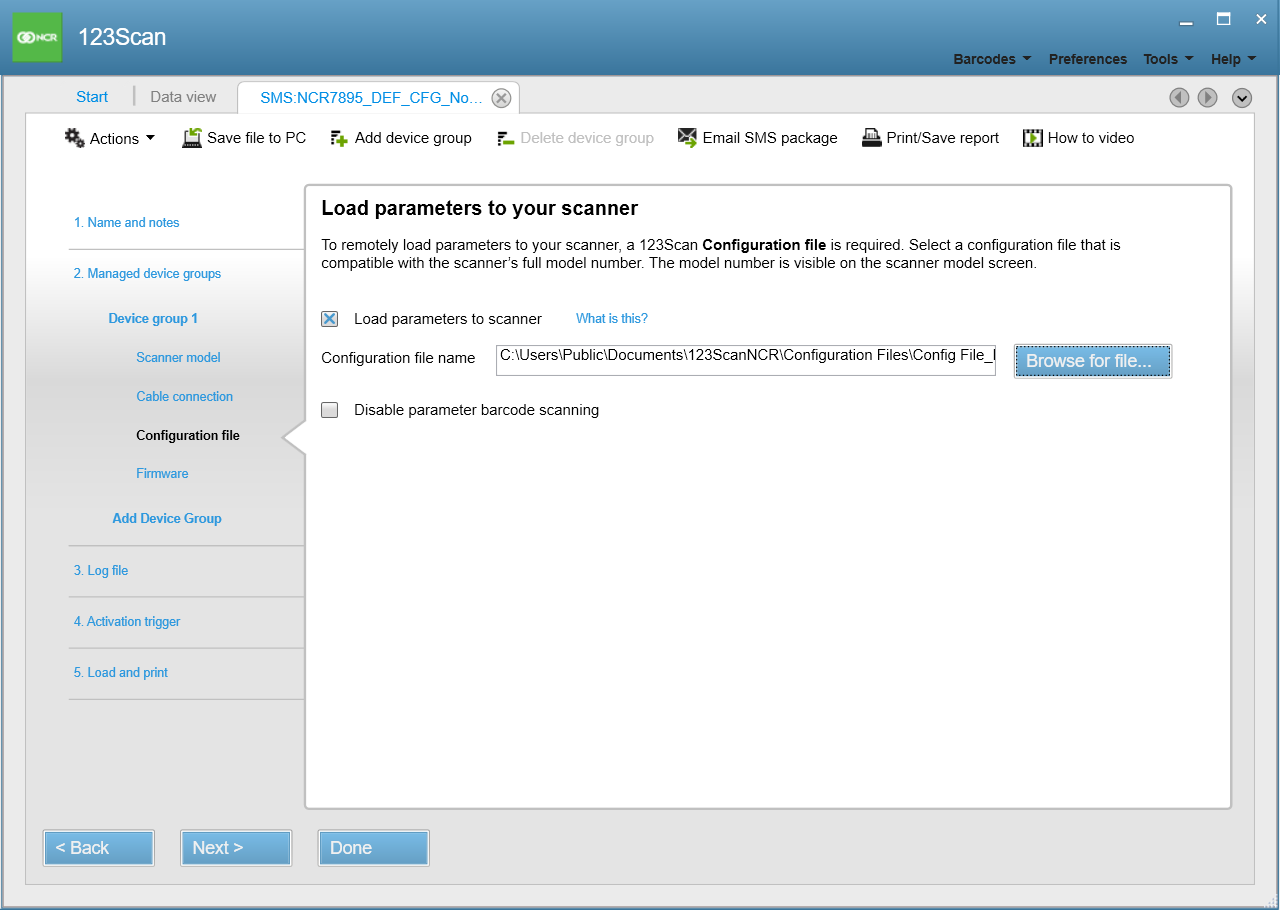Open the Help menu
1280x910 pixels.
[x=1234, y=59]
